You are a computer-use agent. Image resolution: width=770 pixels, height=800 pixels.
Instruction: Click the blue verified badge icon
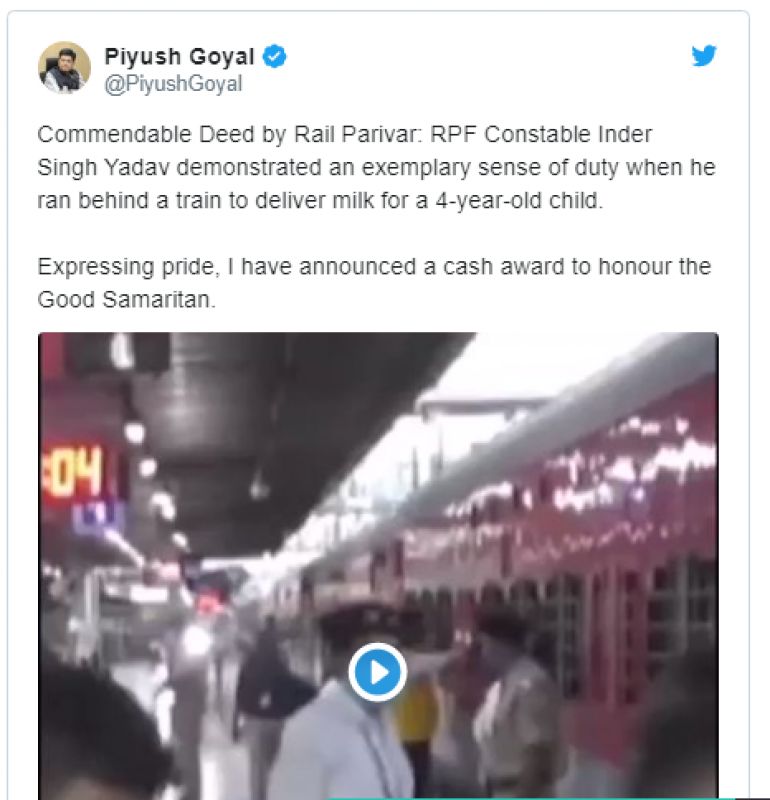point(275,56)
